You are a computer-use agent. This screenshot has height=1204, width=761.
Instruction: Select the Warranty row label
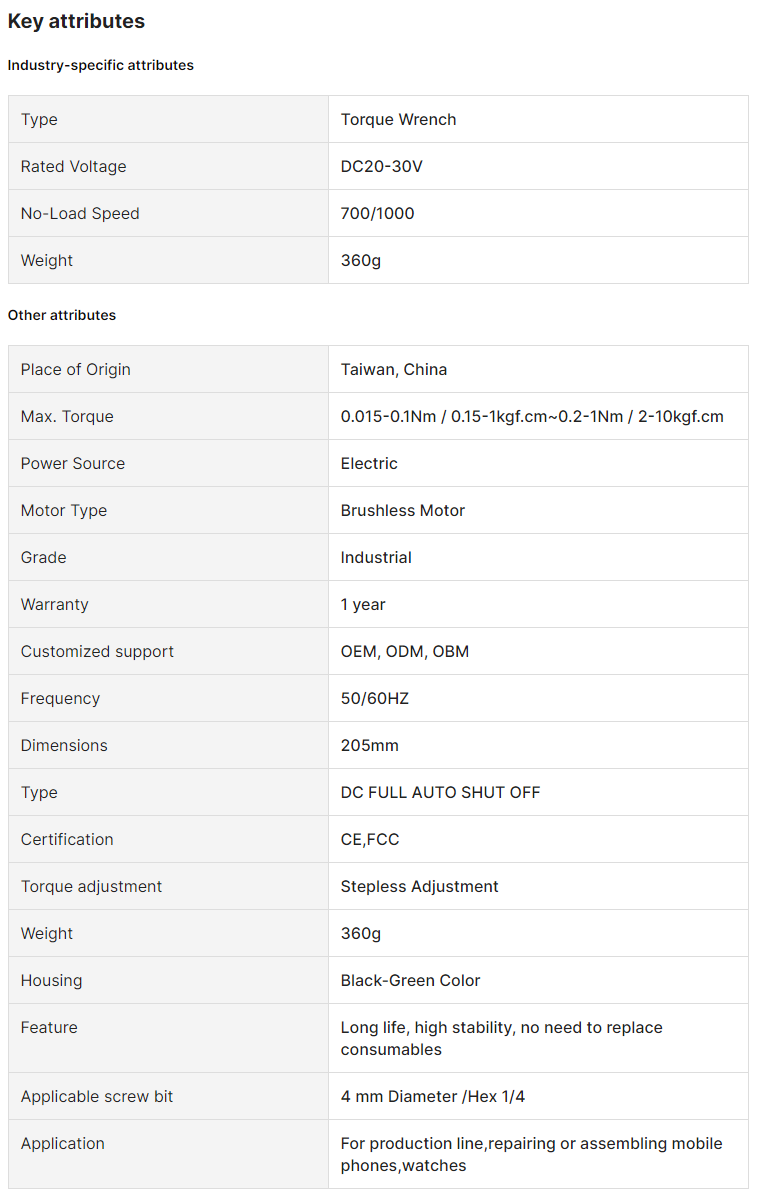click(54, 604)
